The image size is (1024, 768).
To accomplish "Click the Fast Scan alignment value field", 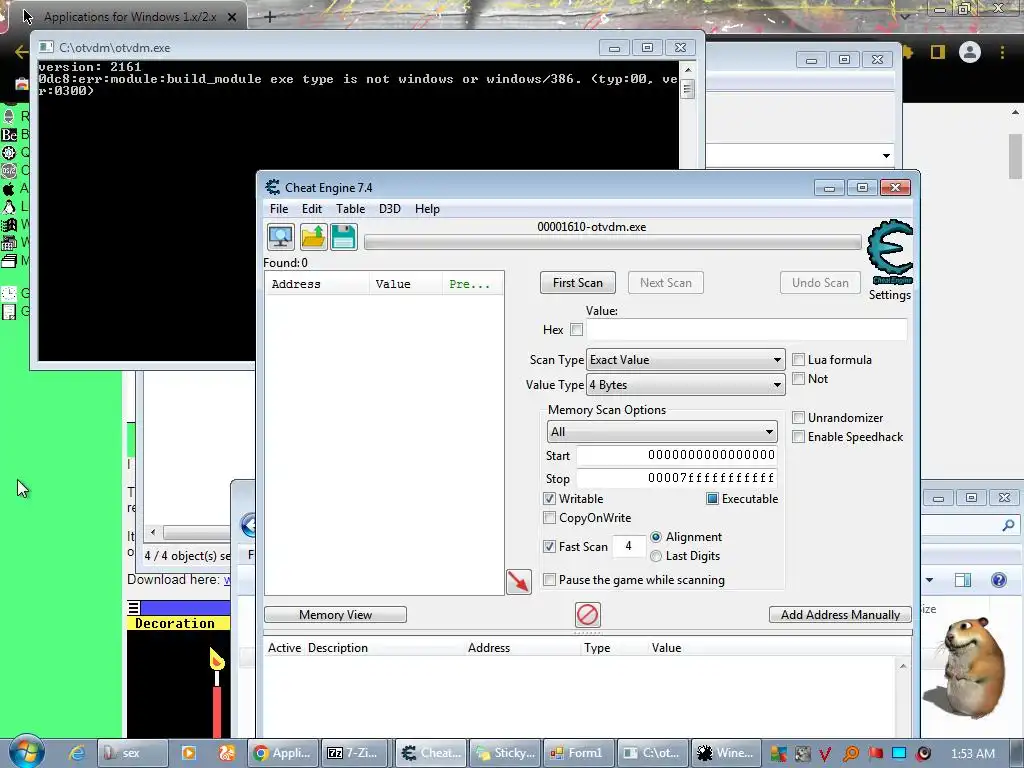I will 628,546.
